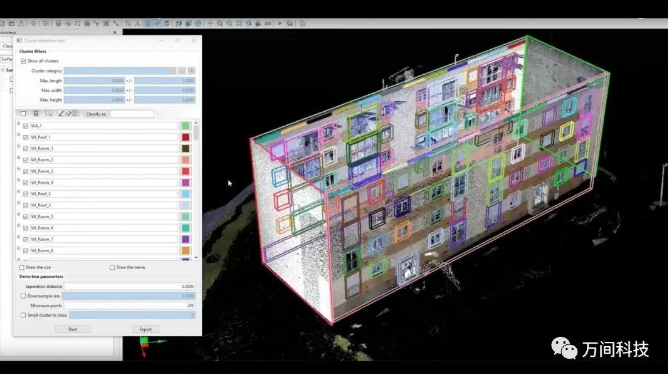
Task: Click the database cylinder toolbar icon
Action: pos(58,23)
